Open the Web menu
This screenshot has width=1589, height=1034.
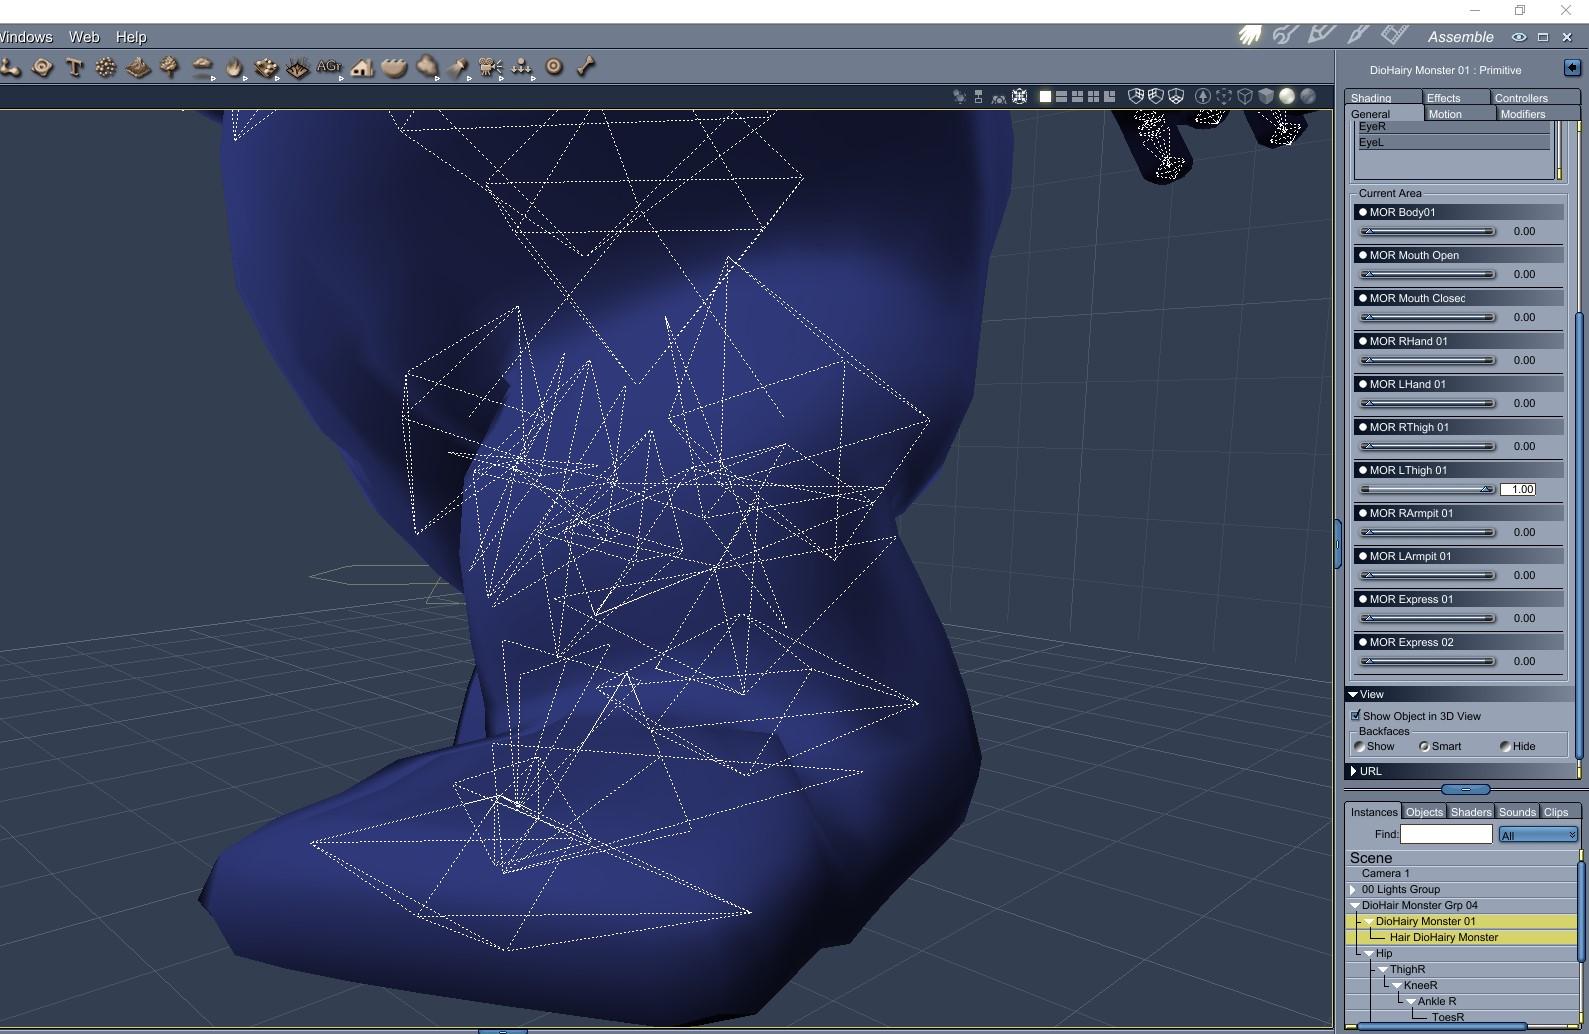[x=84, y=37]
